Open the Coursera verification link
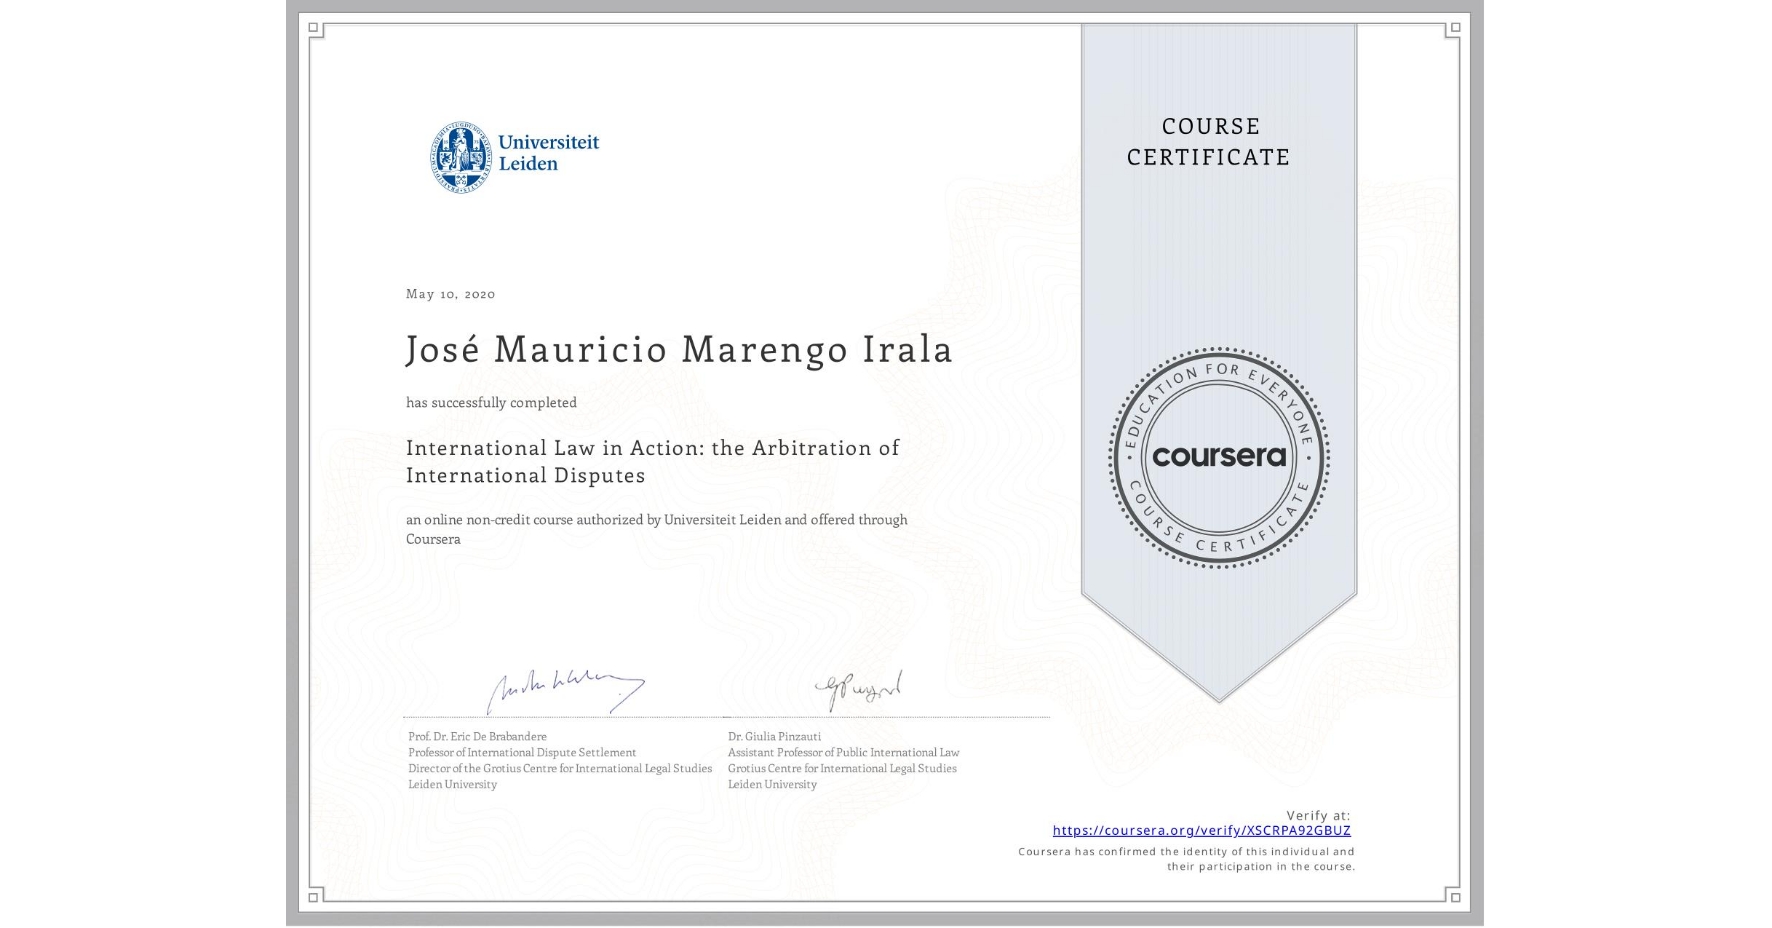Viewport: 1772px width, 928px height. (x=1201, y=830)
